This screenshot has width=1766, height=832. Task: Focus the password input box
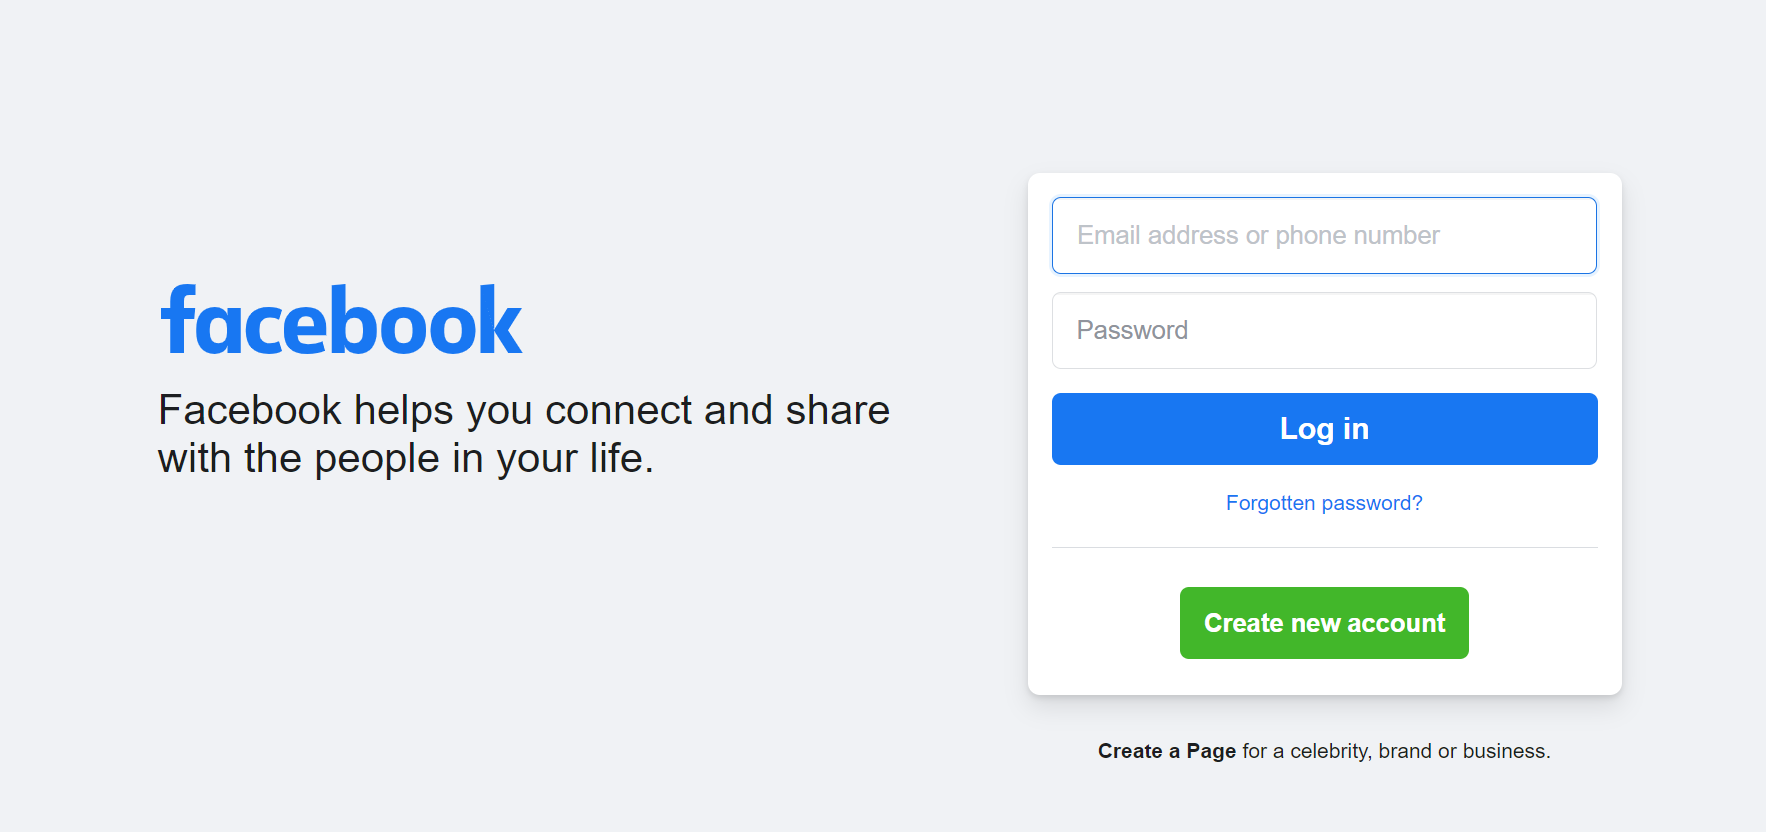(x=1324, y=330)
